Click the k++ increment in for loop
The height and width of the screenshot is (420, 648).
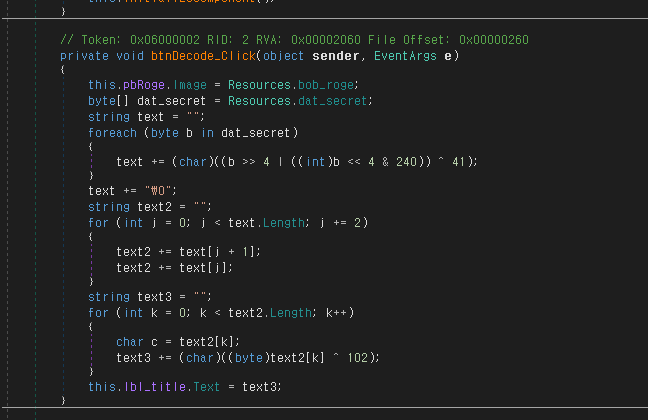click(x=336, y=313)
